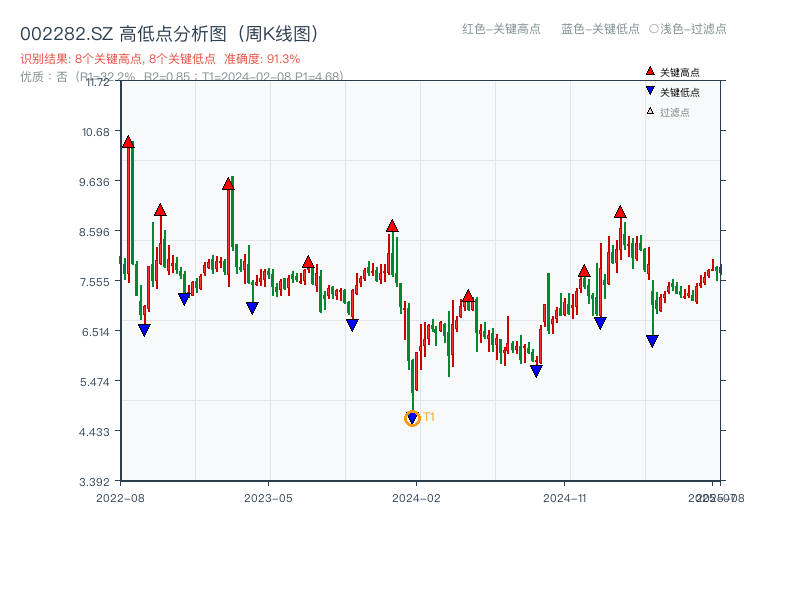Select the rightmost blue key-low triangle marker
800x600 pixels.
pyautogui.click(x=652, y=341)
